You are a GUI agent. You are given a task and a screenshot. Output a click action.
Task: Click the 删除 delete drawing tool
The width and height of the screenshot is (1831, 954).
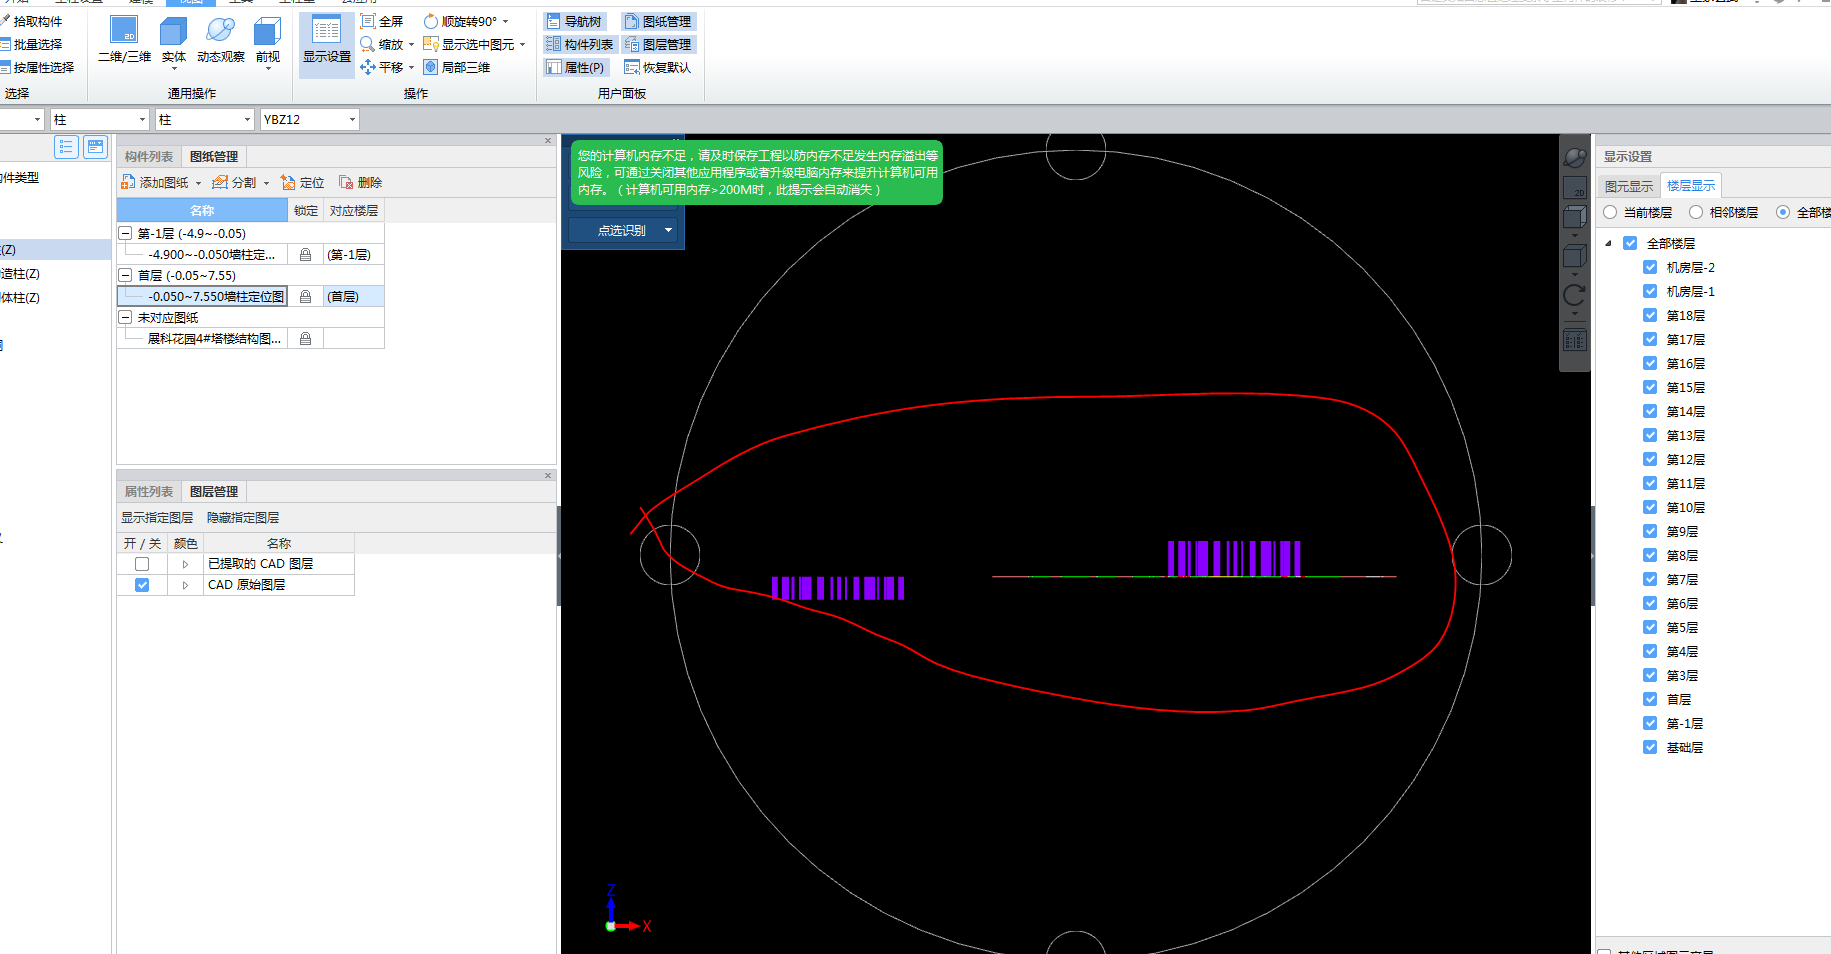361,182
